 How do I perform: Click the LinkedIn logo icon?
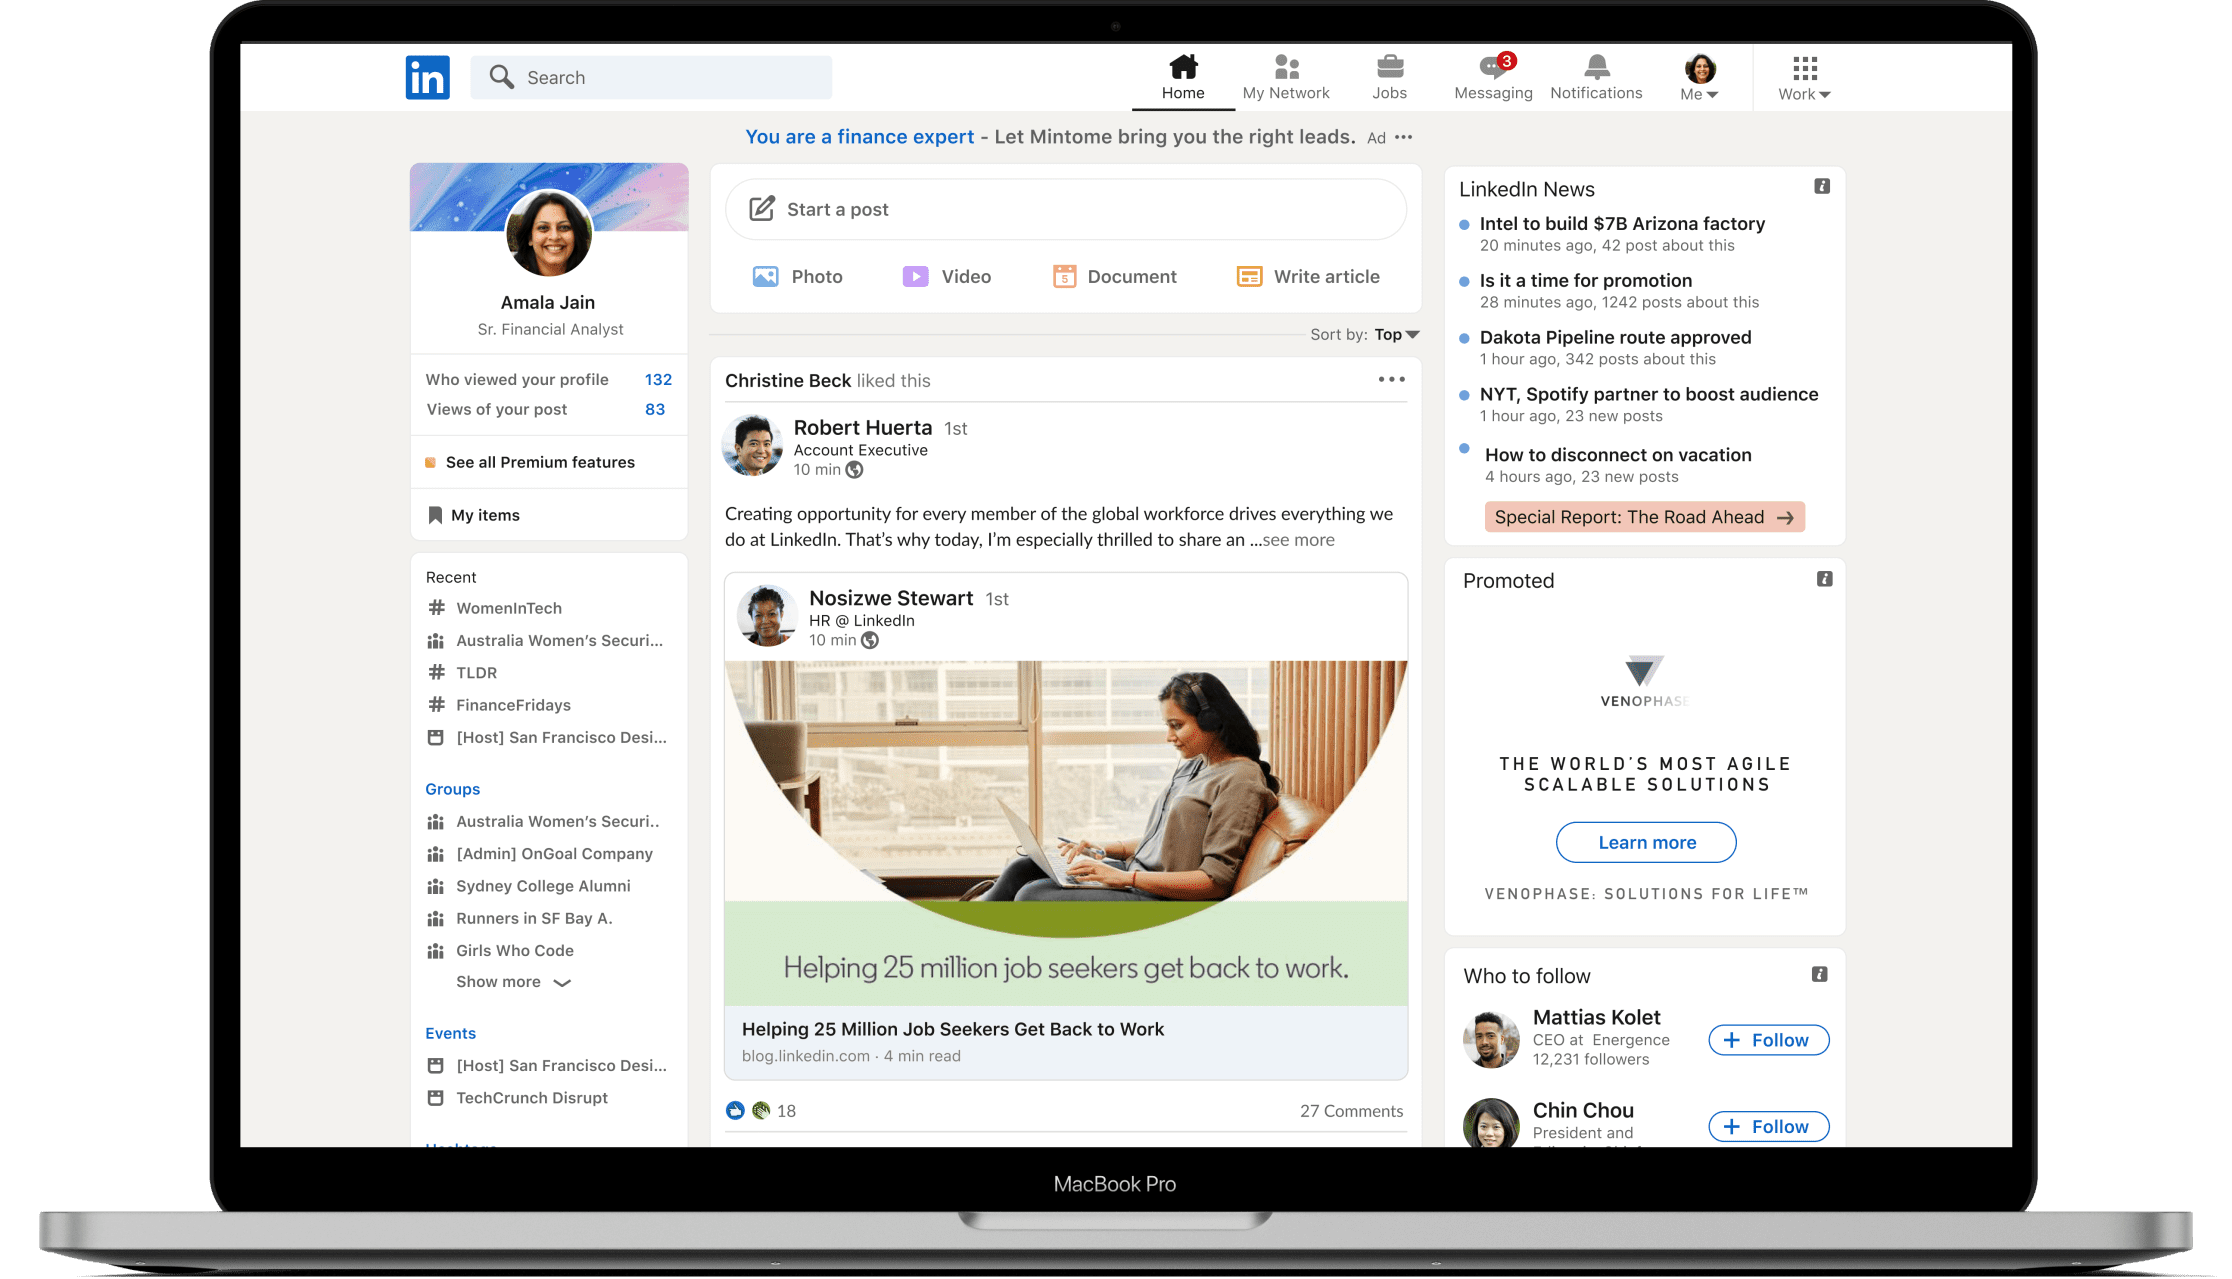(x=427, y=77)
